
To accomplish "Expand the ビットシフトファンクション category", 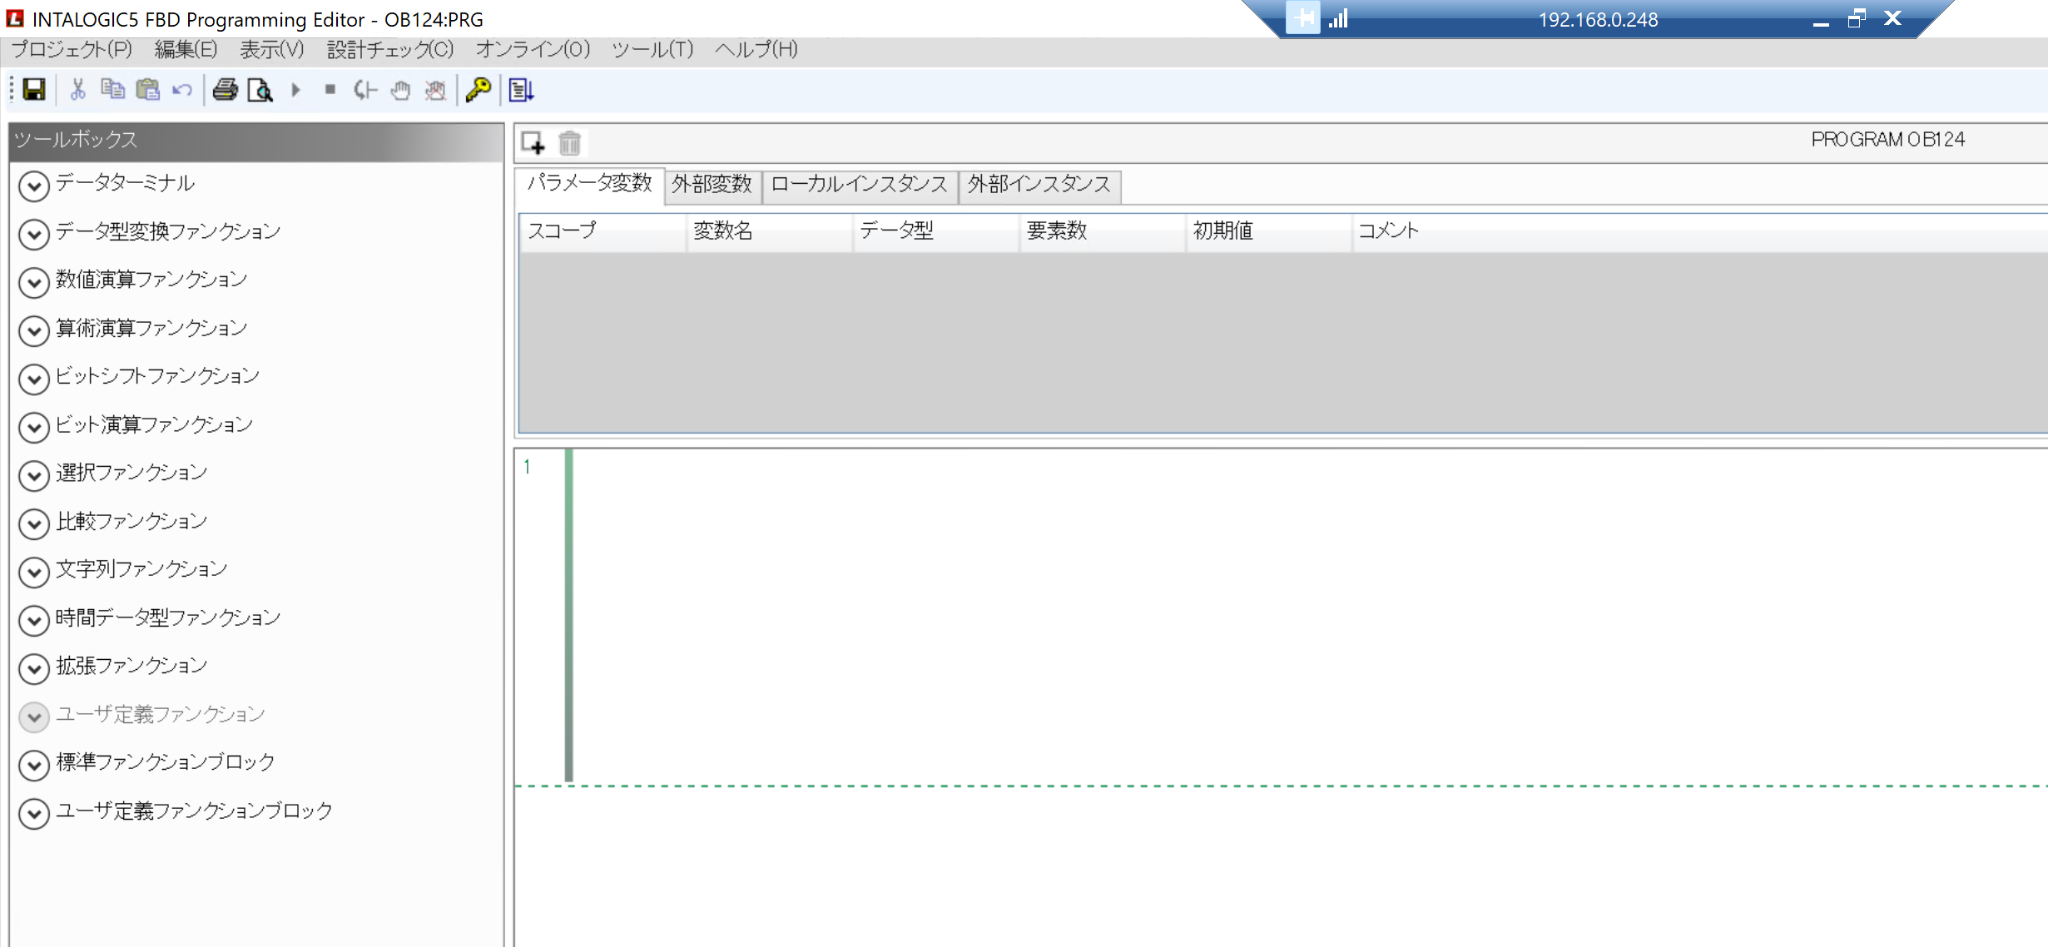I will pyautogui.click(x=34, y=378).
